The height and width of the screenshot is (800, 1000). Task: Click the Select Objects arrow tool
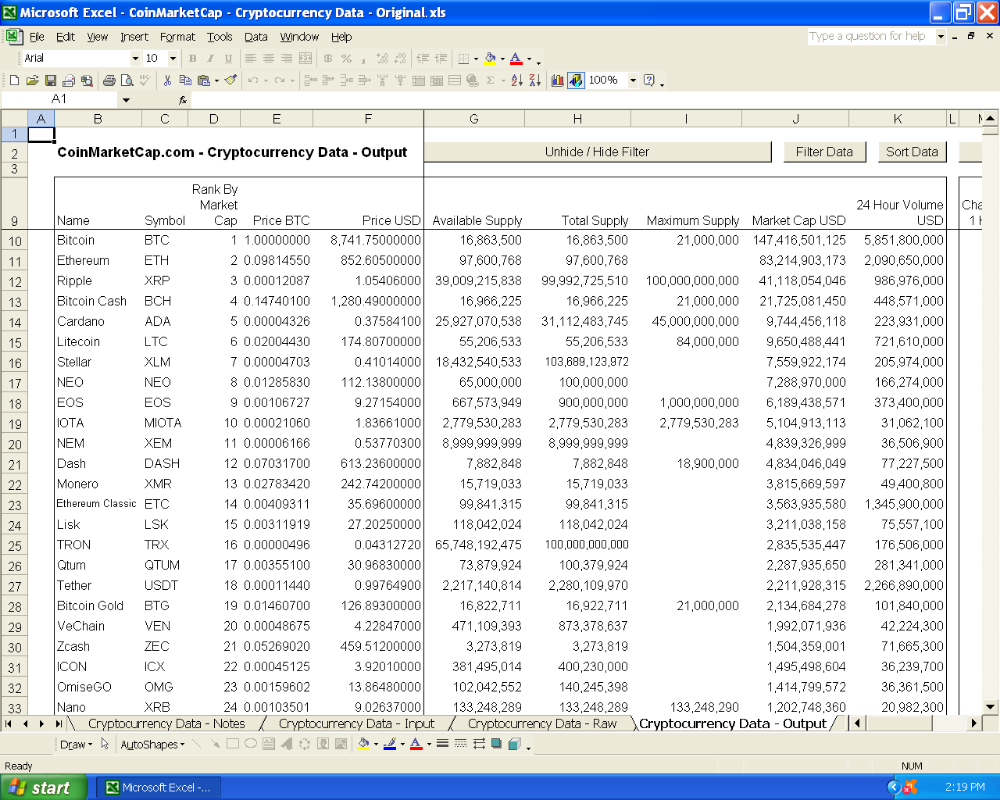pyautogui.click(x=105, y=744)
